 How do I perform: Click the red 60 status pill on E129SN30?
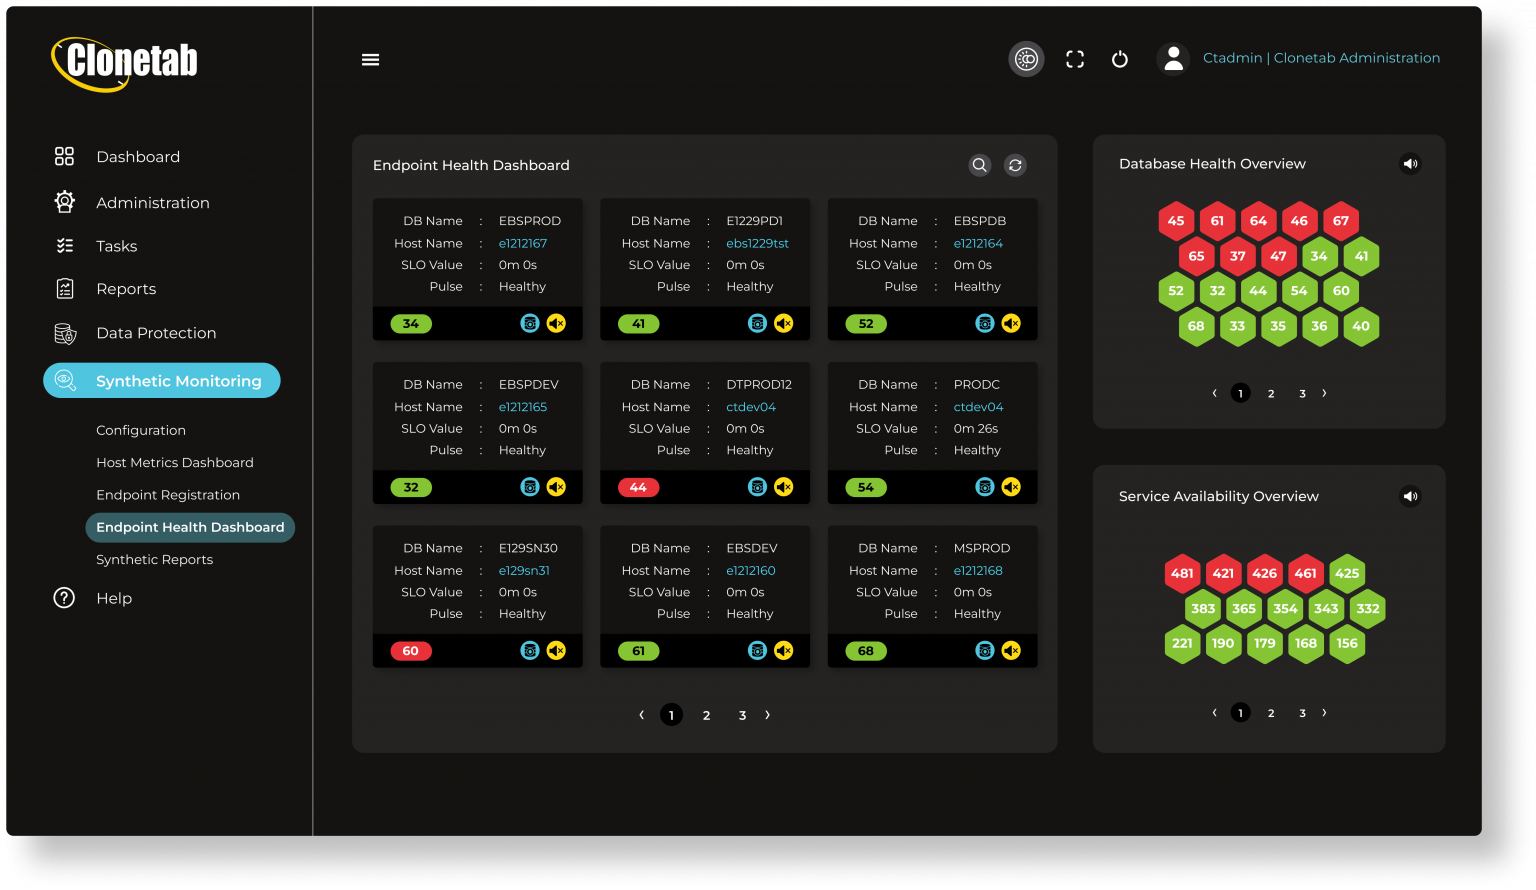click(410, 650)
